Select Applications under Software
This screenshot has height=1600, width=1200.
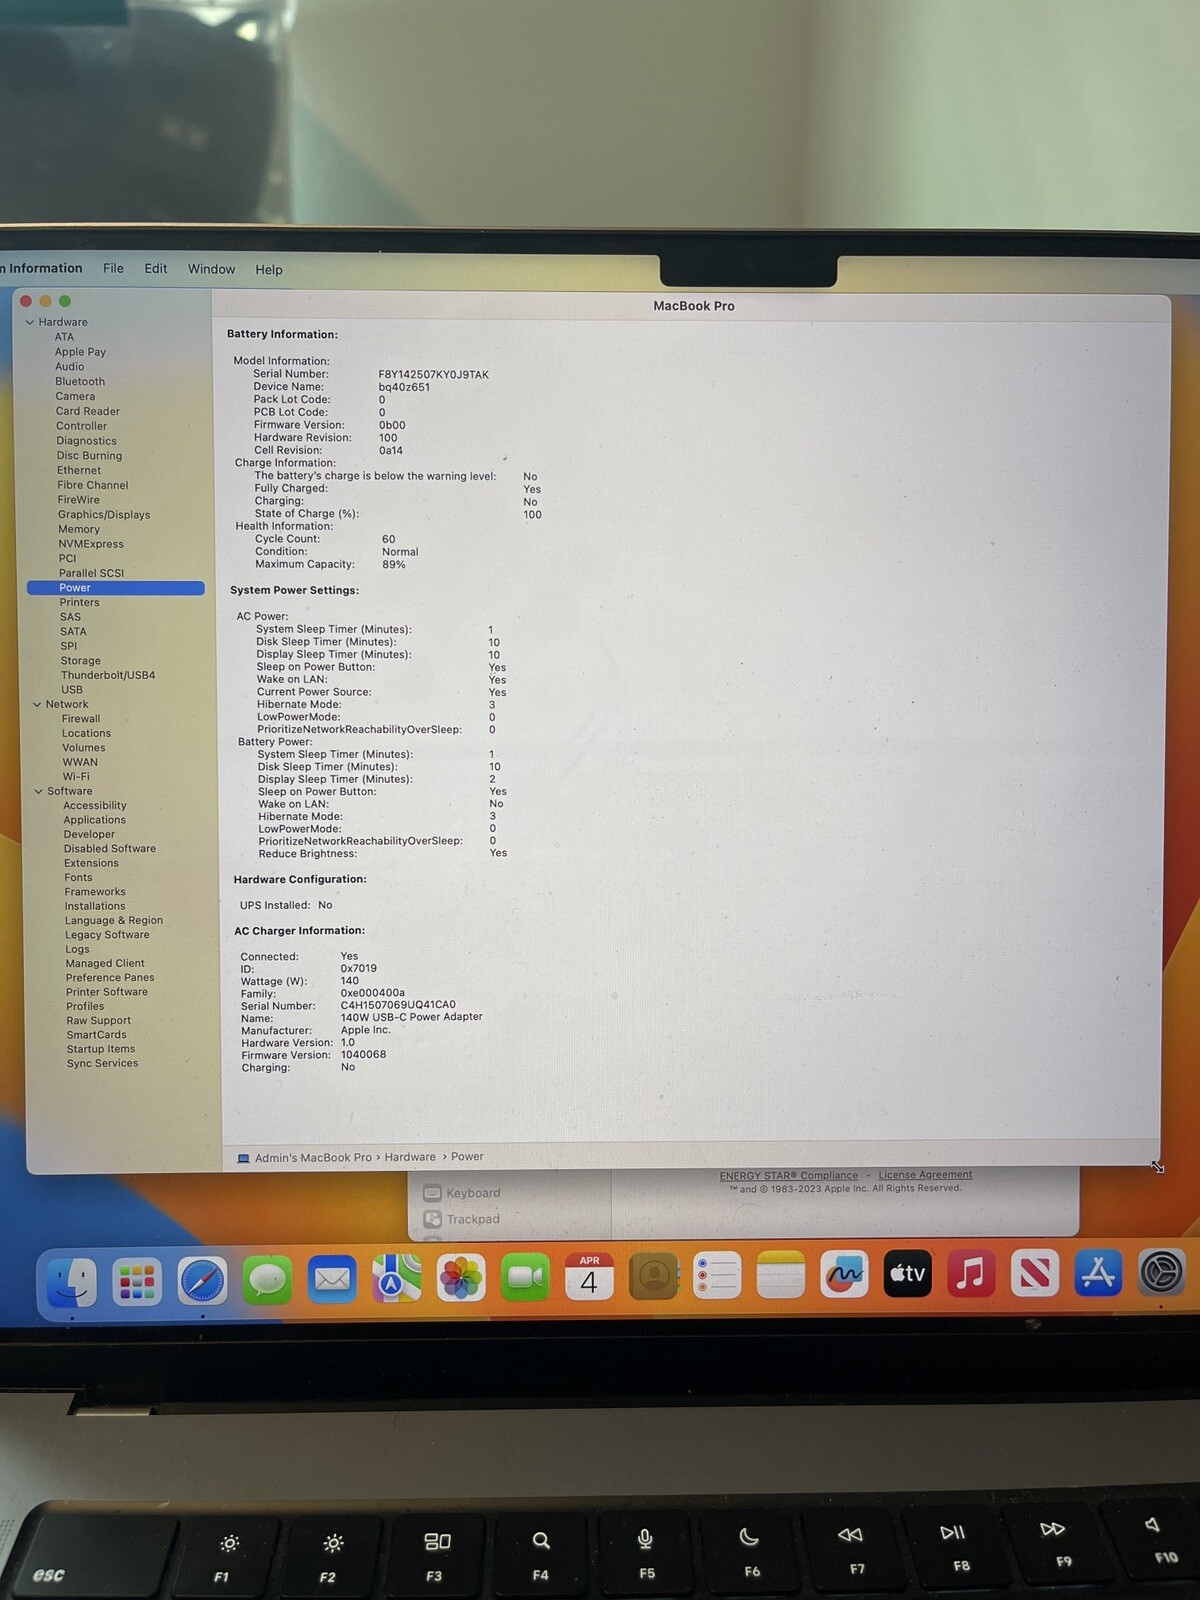tap(95, 820)
